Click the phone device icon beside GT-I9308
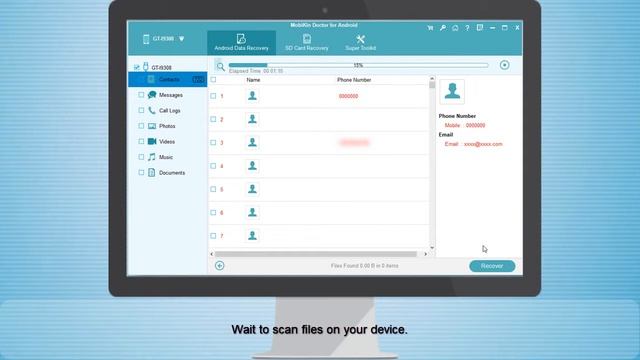The height and width of the screenshot is (360, 640). [146, 39]
